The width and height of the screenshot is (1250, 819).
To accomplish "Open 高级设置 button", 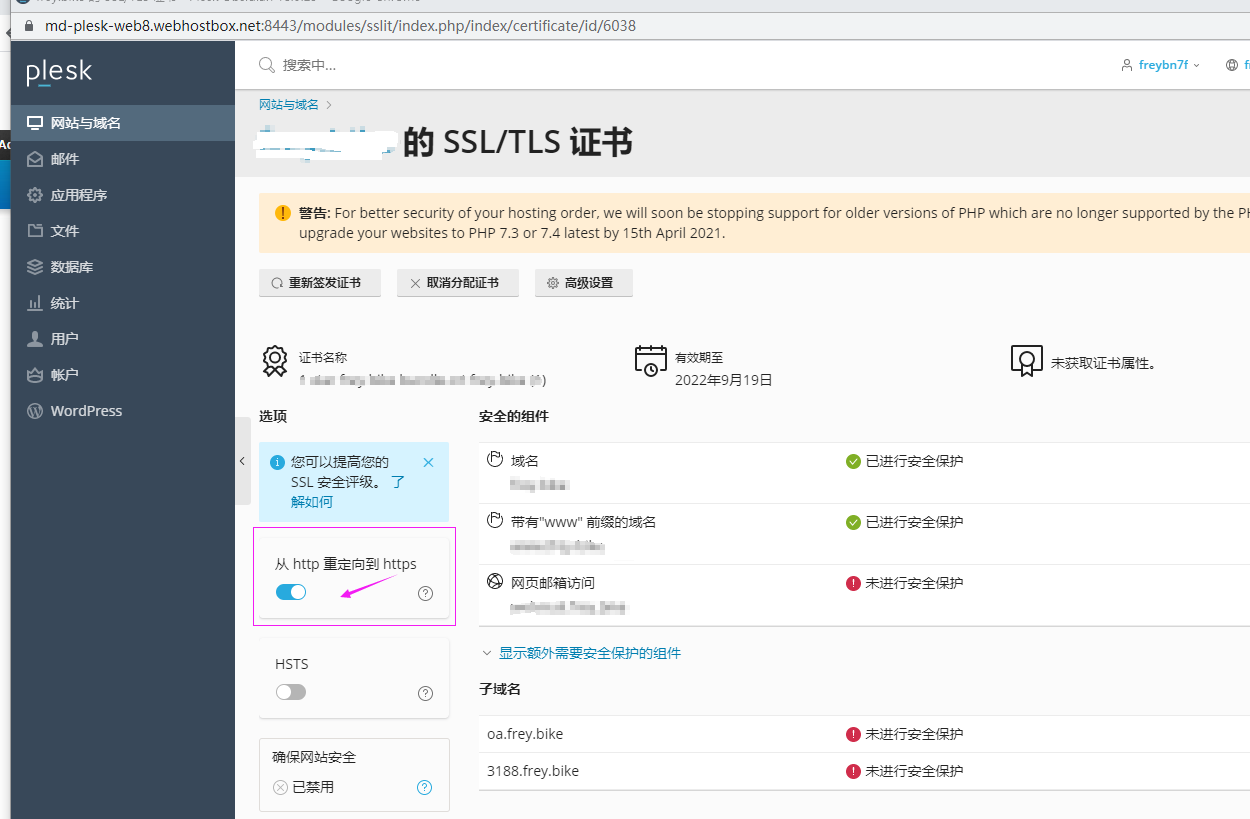I will pos(583,283).
